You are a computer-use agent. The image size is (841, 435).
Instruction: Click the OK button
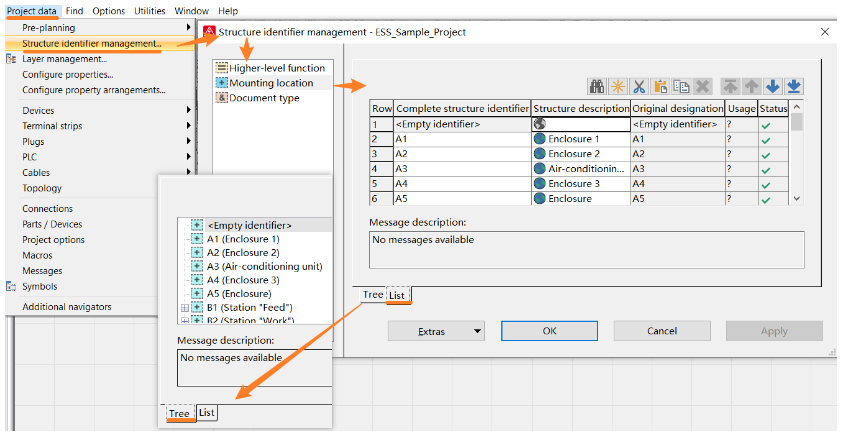tap(549, 331)
